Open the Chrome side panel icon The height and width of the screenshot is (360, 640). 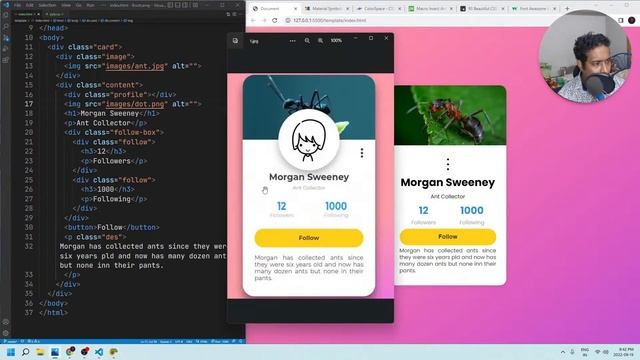pyautogui.click(x=621, y=20)
